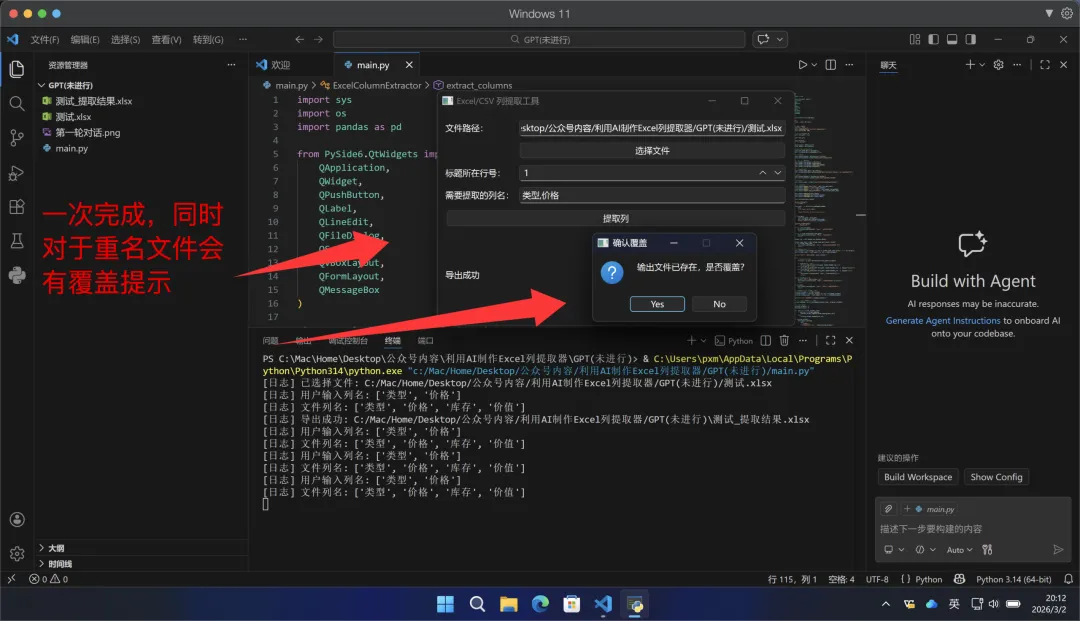Viewport: 1080px width, 621px height.
Task: Open the Explorer view in activity bar
Action: 17,69
